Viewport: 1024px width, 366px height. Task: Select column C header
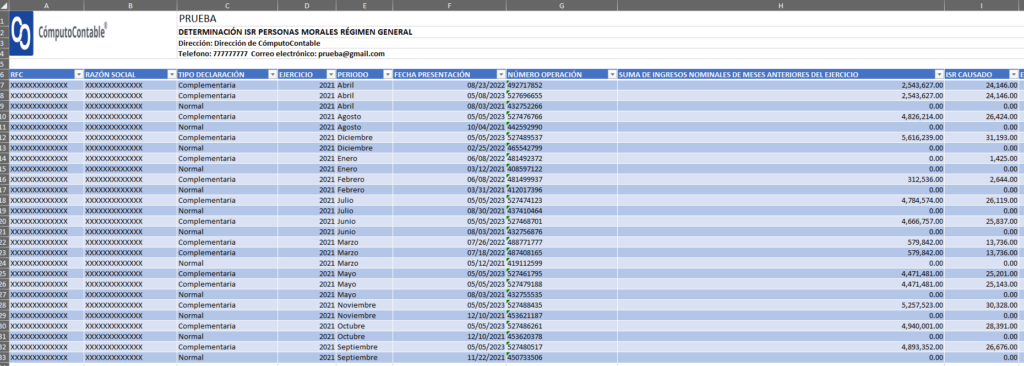pyautogui.click(x=227, y=5)
